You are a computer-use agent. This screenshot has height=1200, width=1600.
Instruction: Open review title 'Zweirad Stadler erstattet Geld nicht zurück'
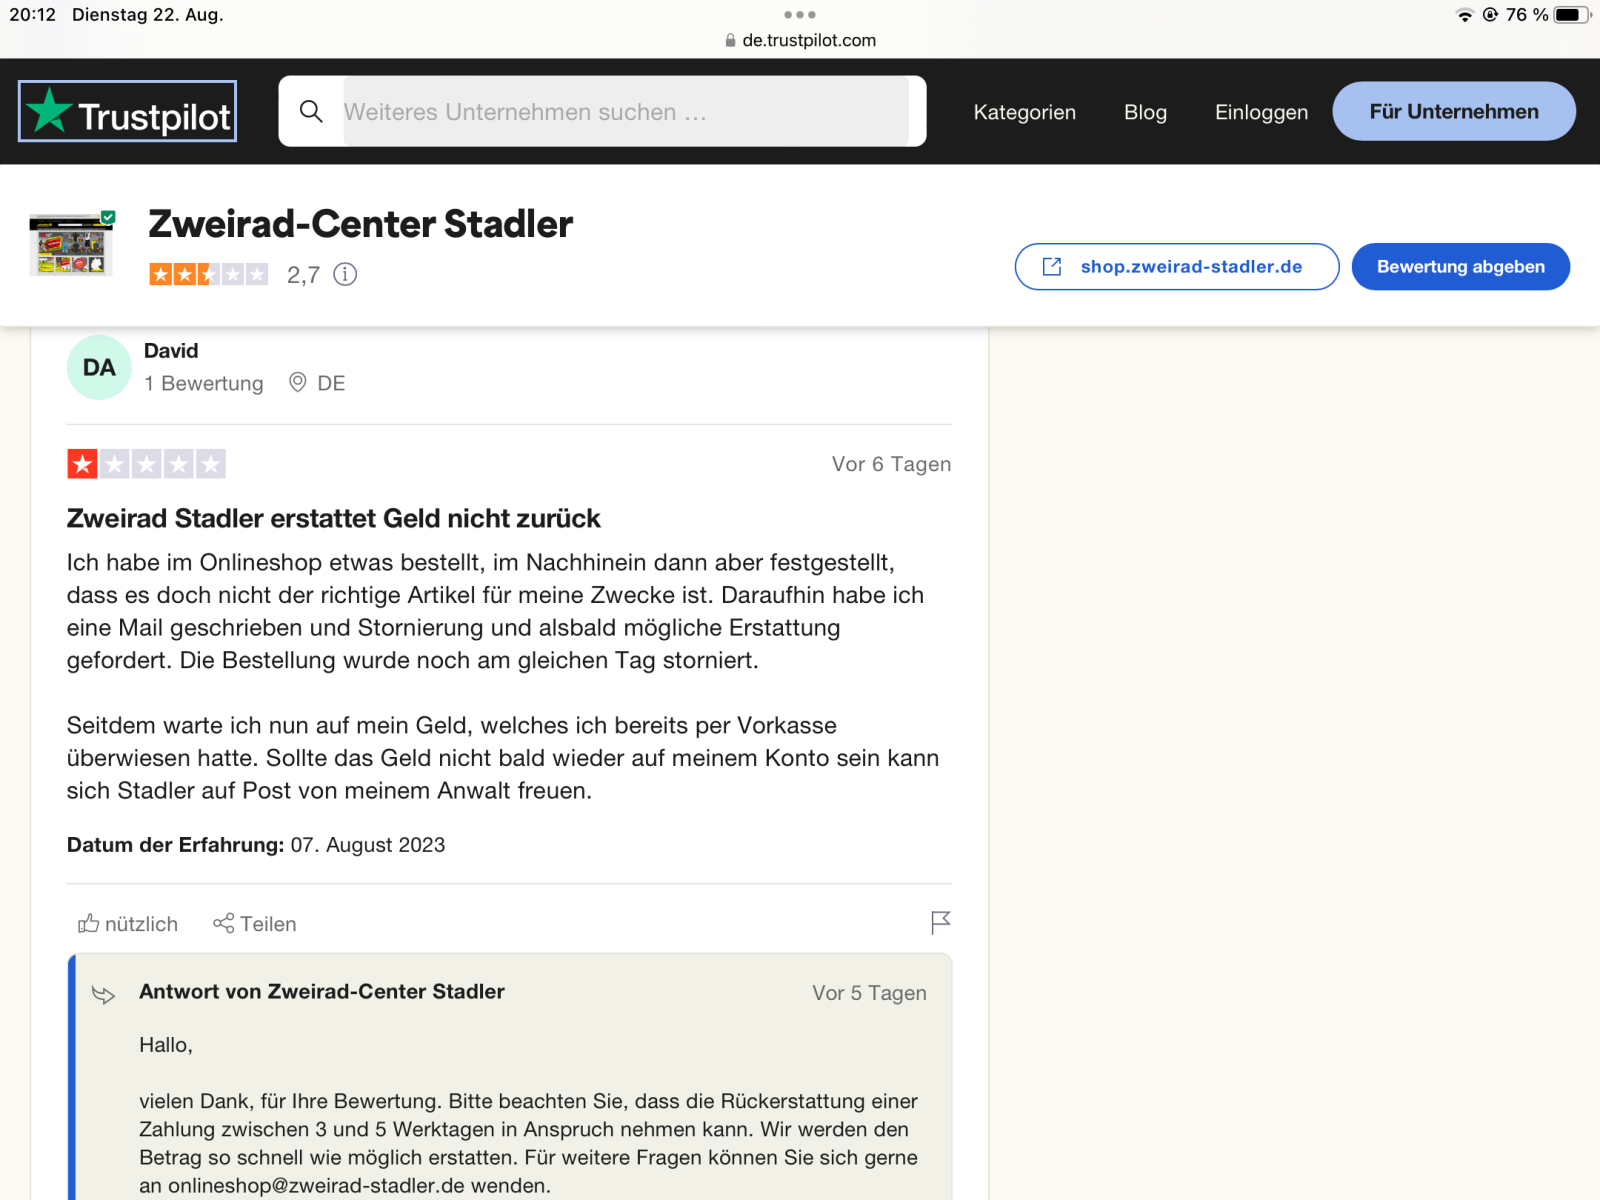pos(334,518)
